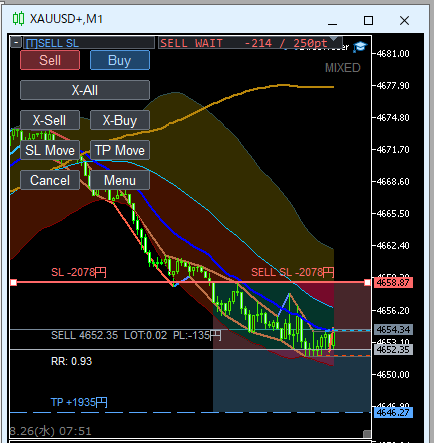Click the dropdown triangle beside 250pt
The image size is (434, 443).
point(334,39)
